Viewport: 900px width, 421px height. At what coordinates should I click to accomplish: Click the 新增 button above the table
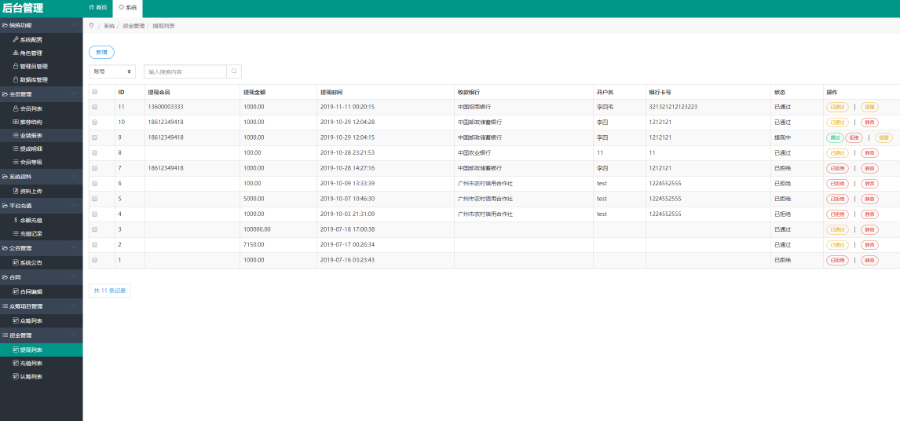[x=101, y=51]
